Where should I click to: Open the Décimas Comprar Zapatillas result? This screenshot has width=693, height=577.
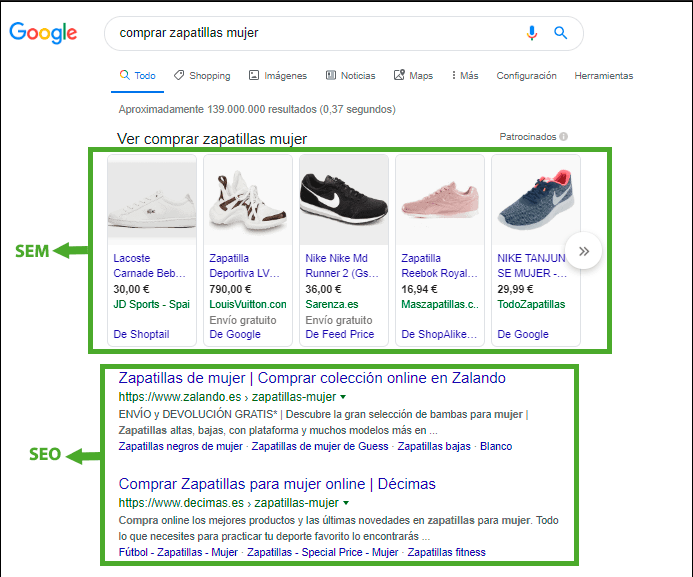click(x=277, y=484)
